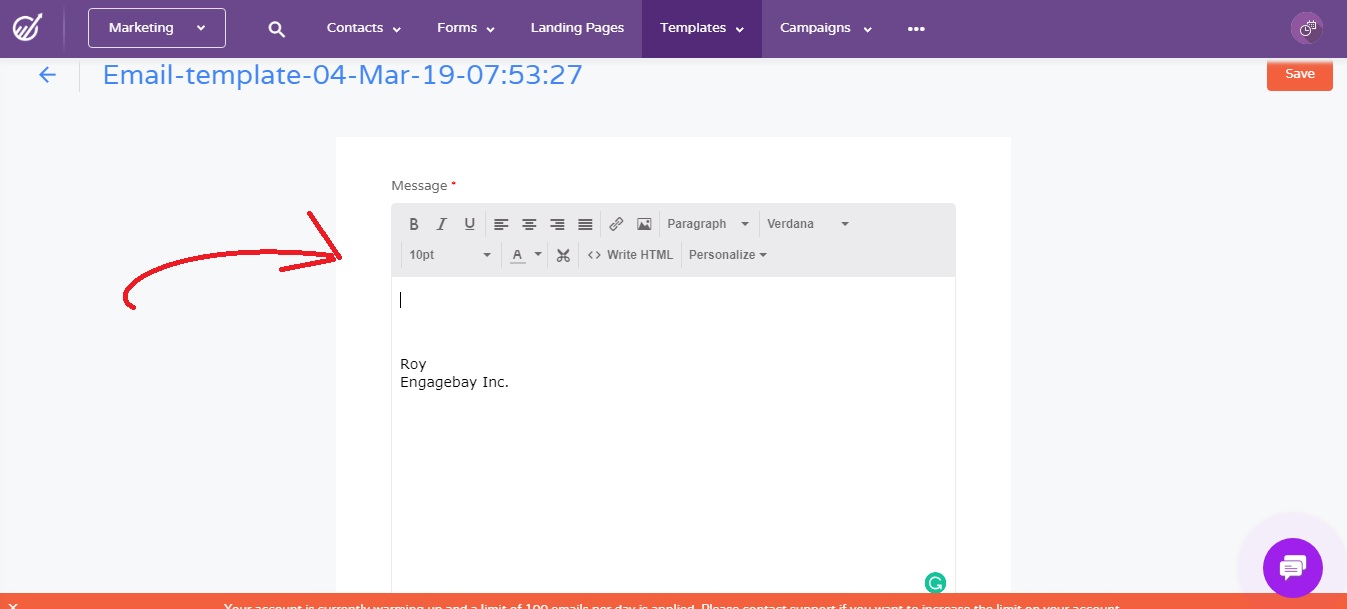Align message text to the left
Screen dimensions: 1347x609
pyautogui.click(x=501, y=224)
